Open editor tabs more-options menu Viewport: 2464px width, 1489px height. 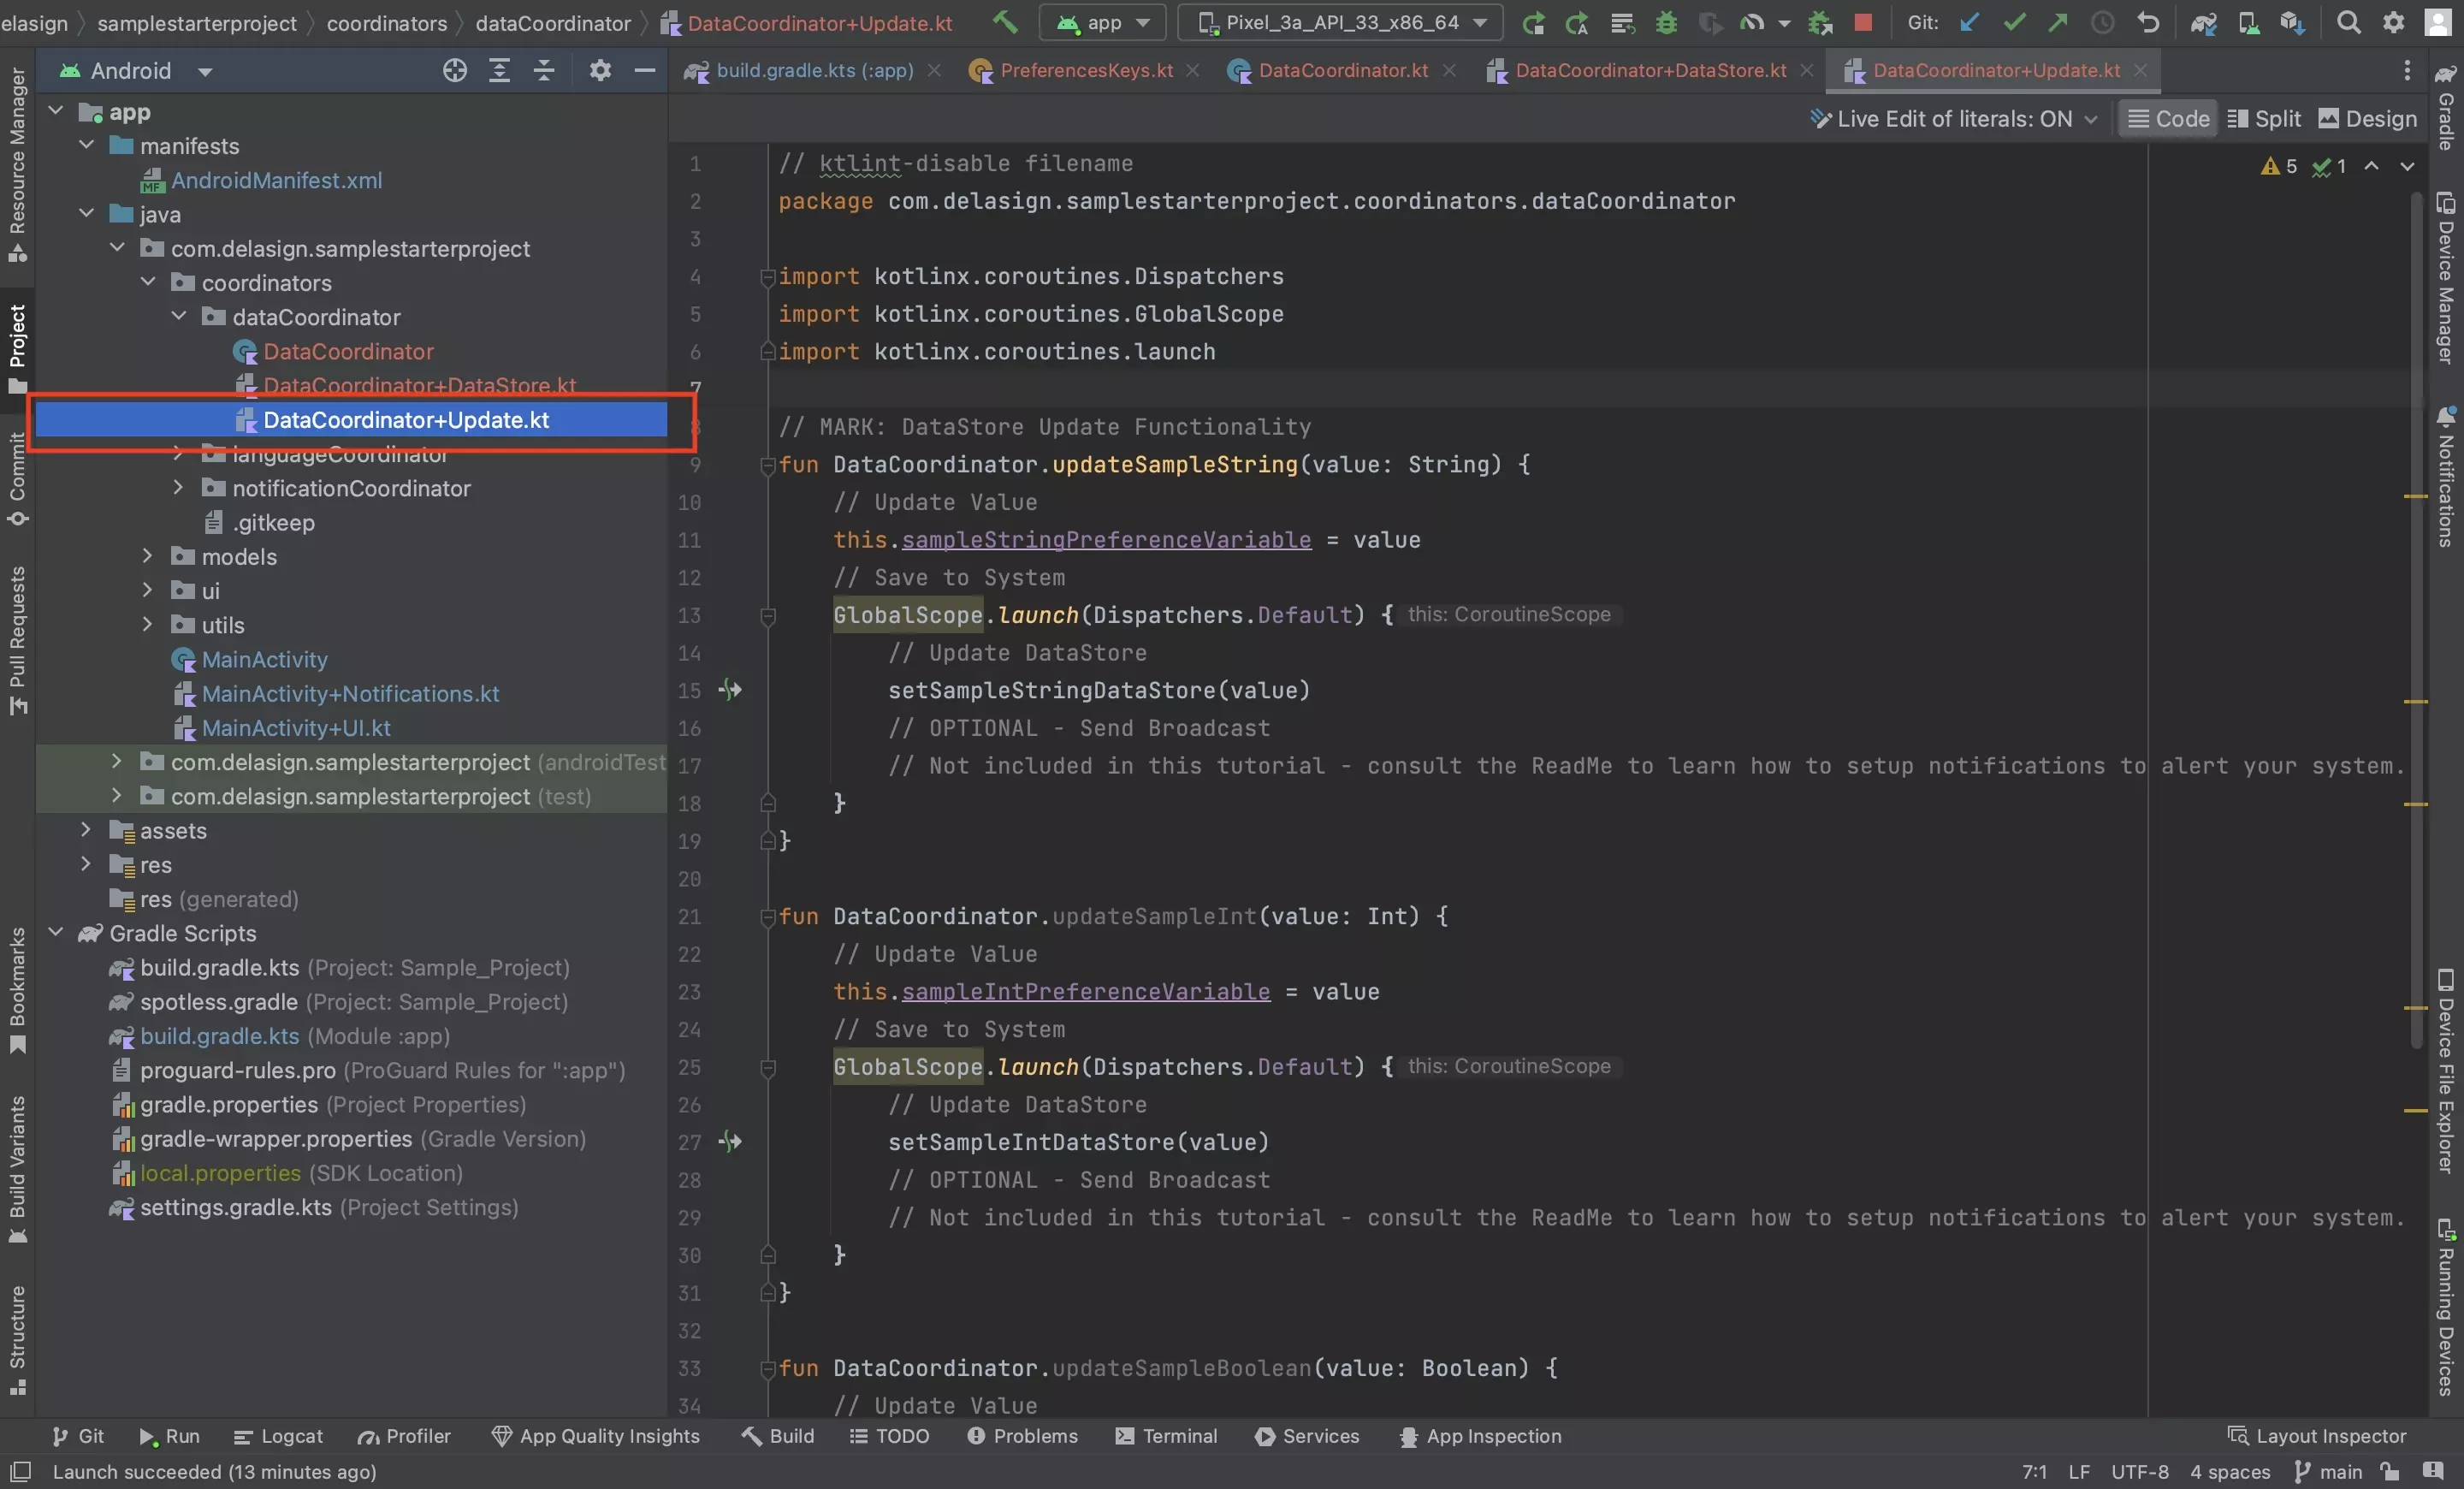2407,70
